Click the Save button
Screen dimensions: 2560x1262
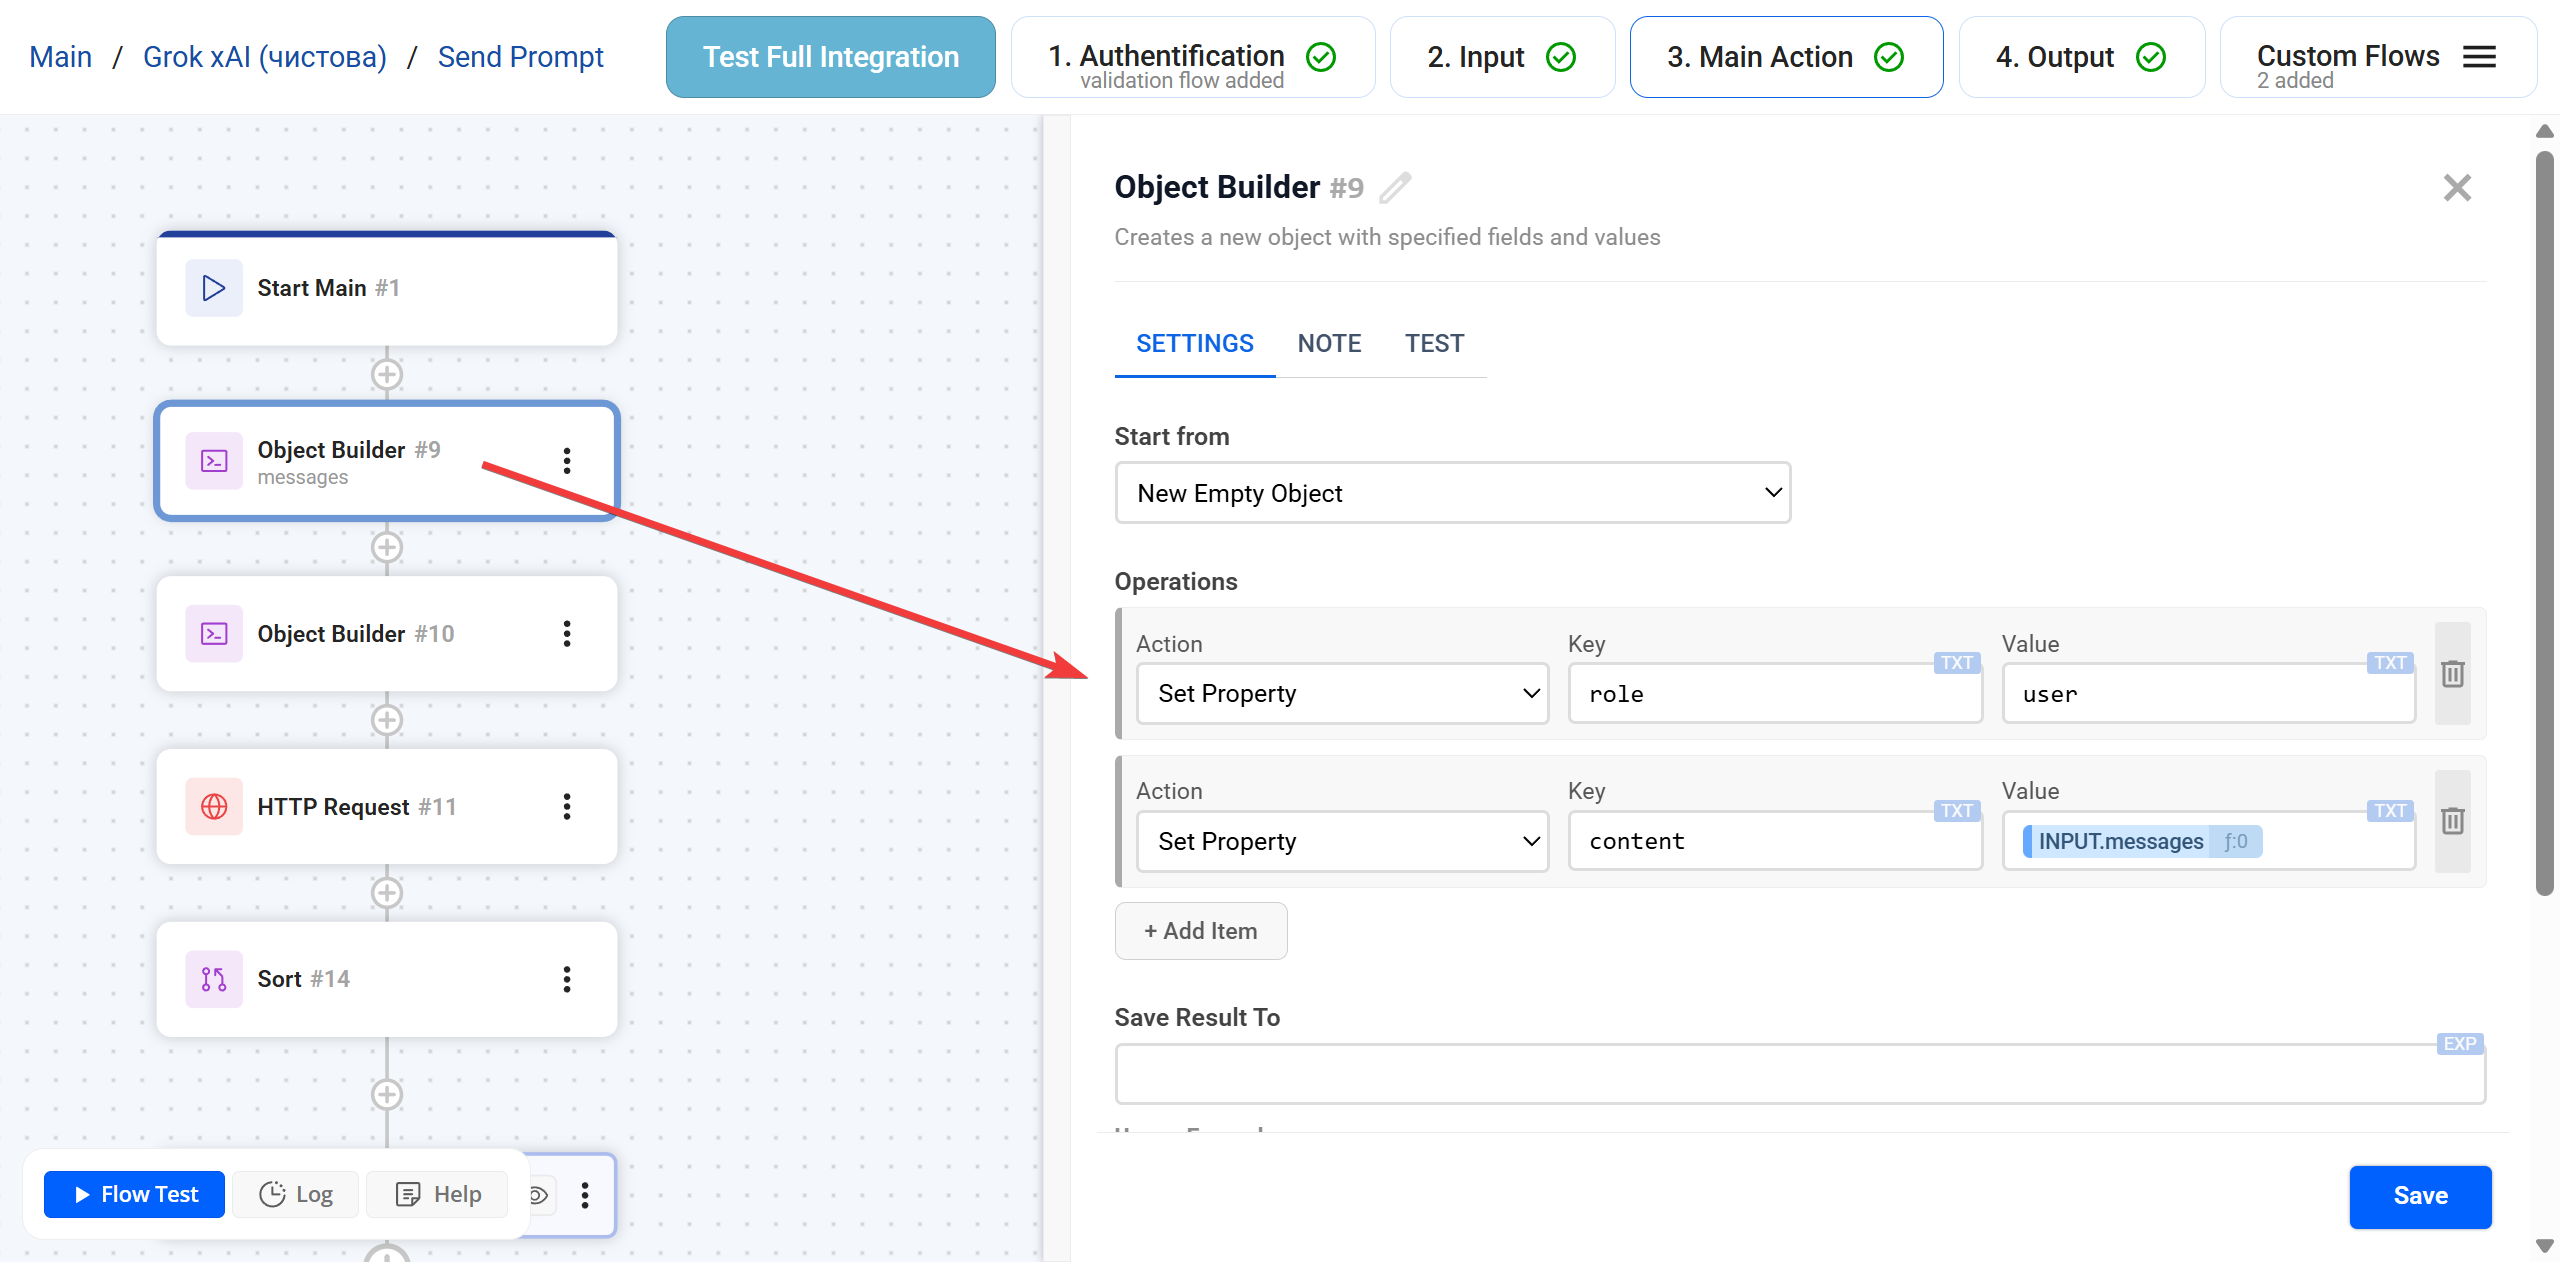pyautogui.click(x=2419, y=1196)
